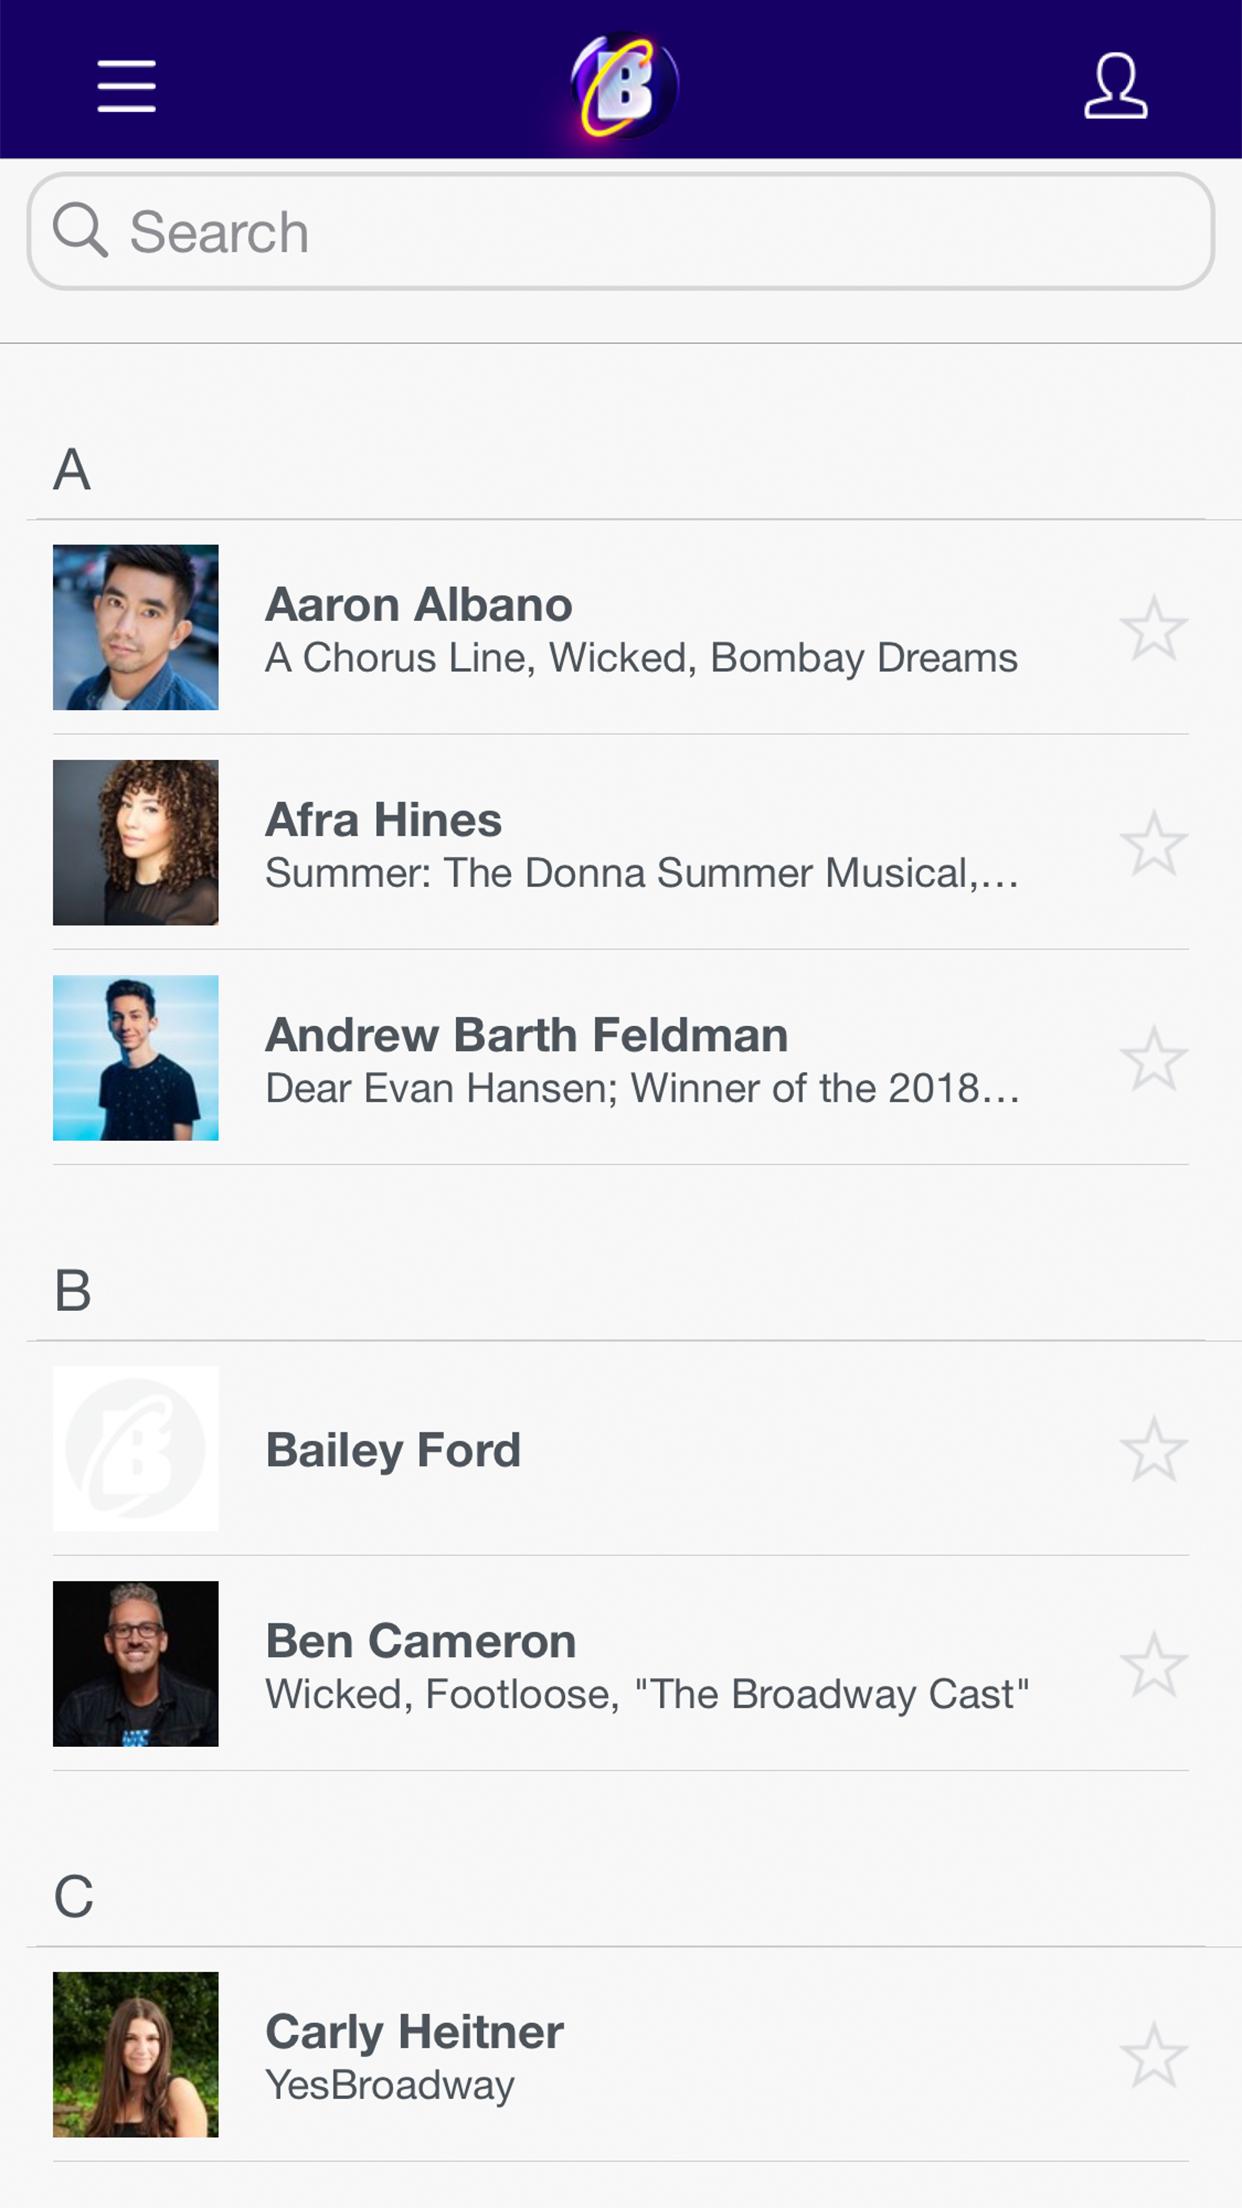Open Carly Heitner's listing

click(x=621, y=2055)
